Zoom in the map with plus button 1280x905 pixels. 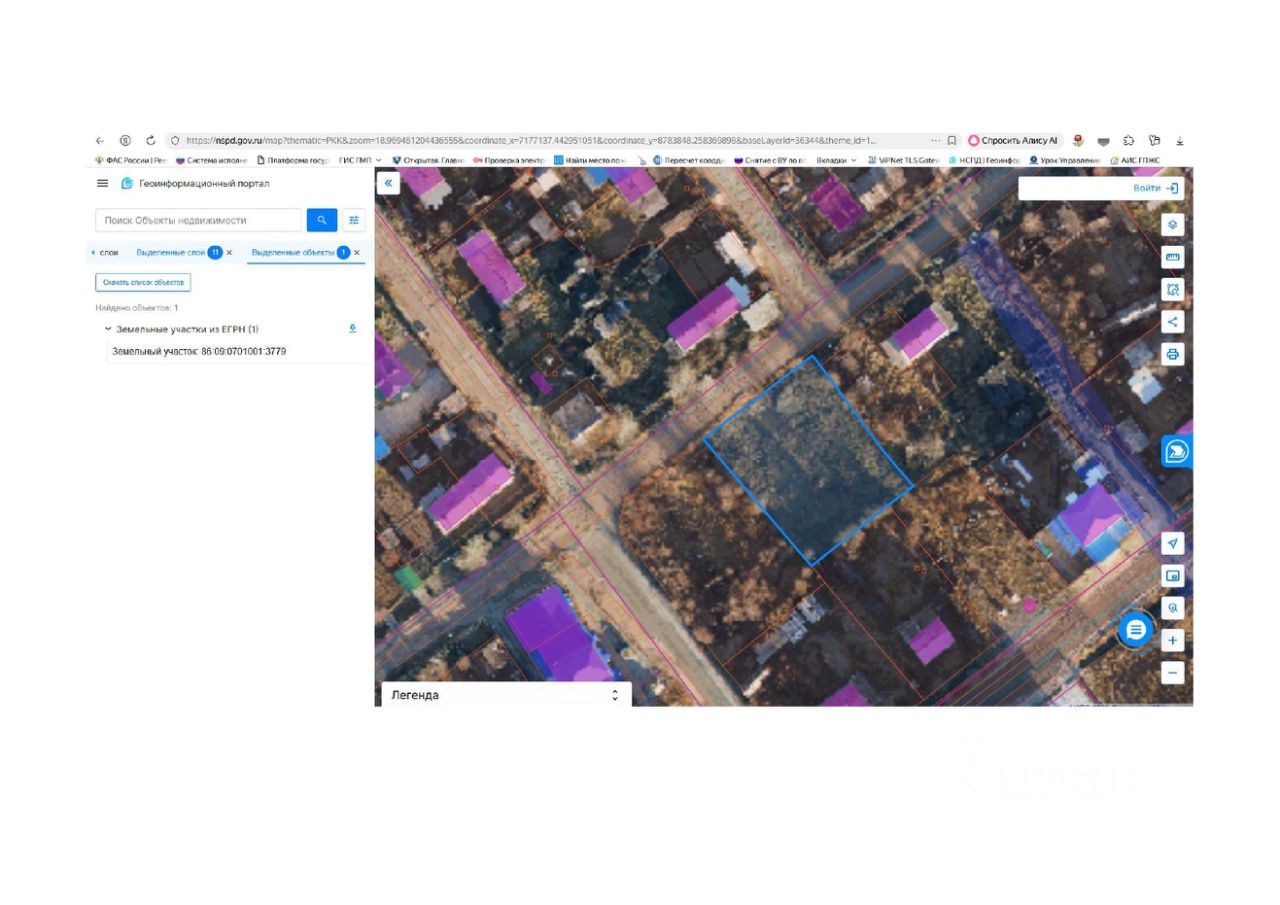point(1173,640)
